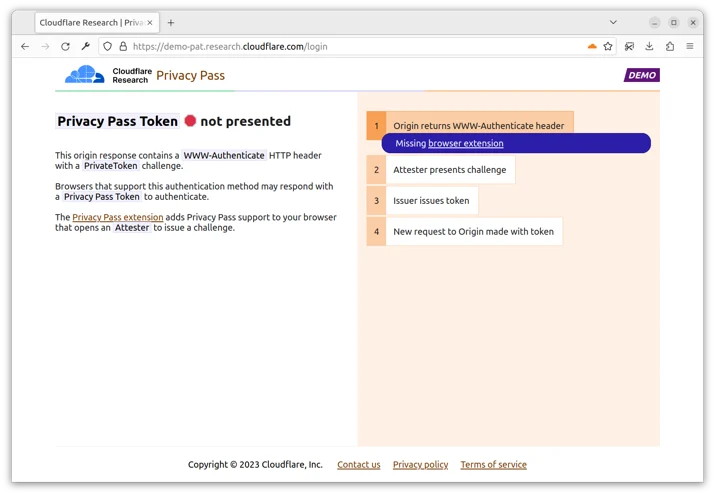The width and height of the screenshot is (715, 495).
Task: Open the extensions puzzle icon
Action: point(670,46)
